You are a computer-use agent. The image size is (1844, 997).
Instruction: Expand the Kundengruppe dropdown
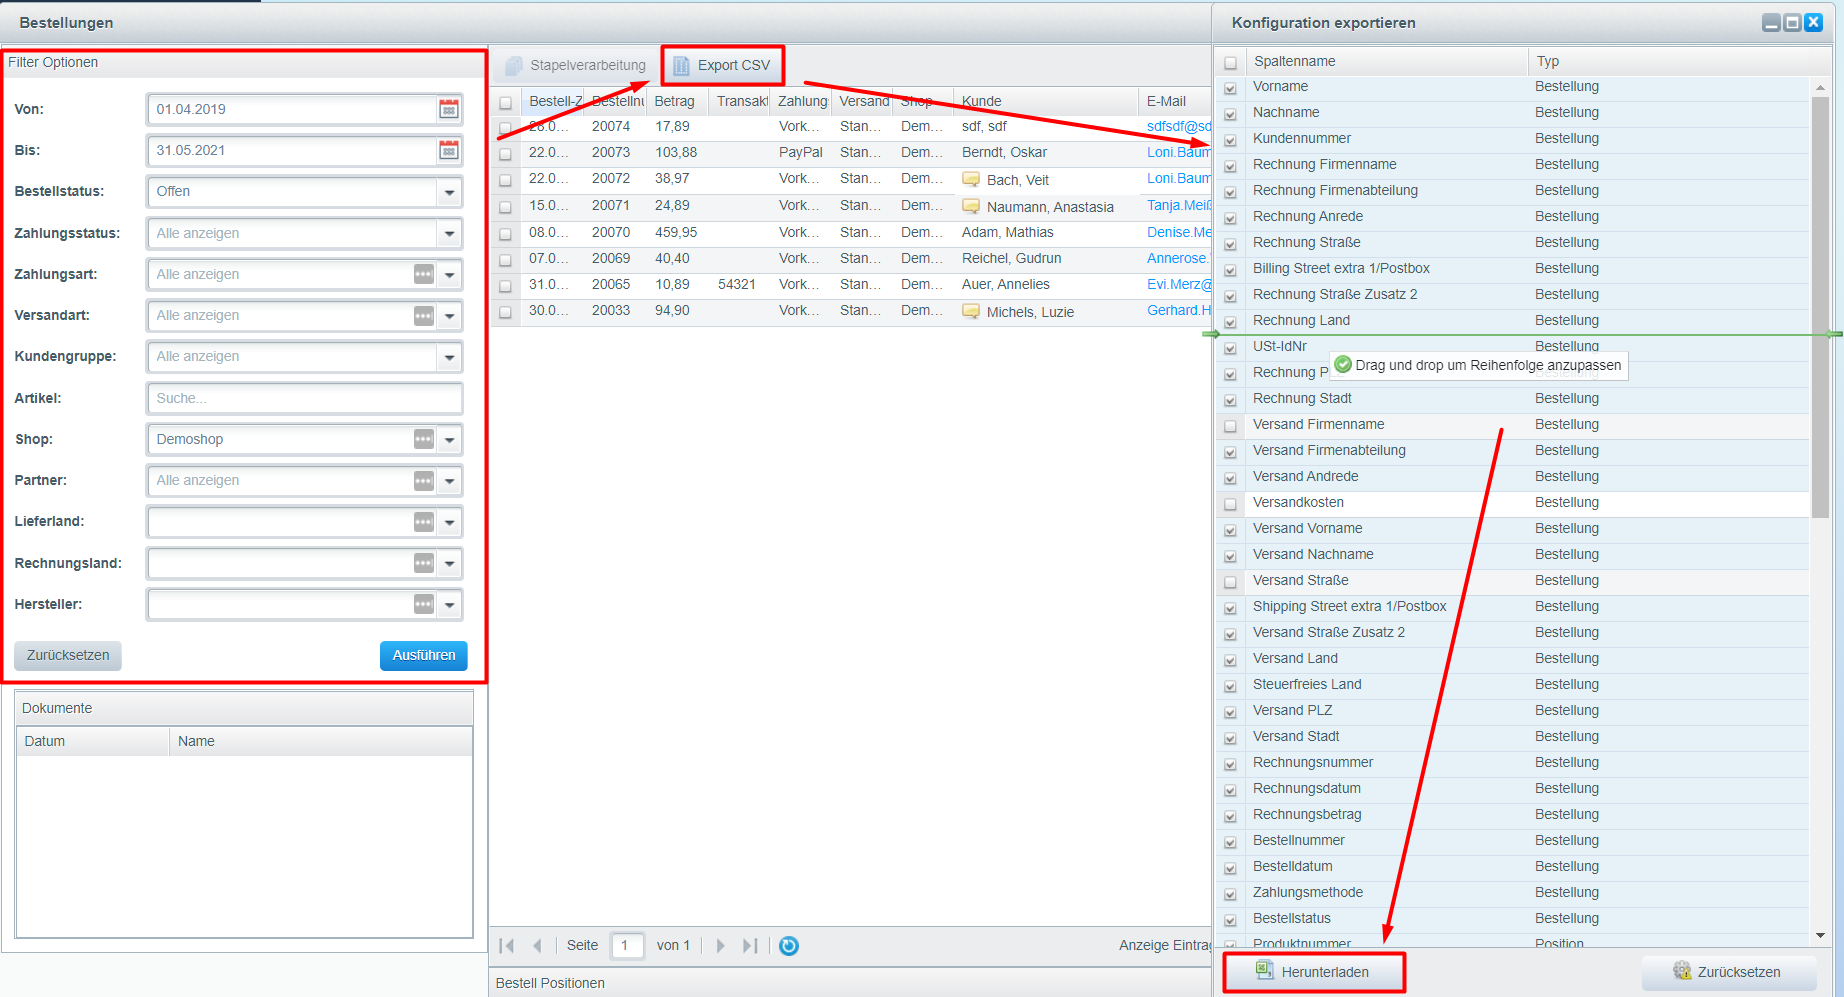click(x=449, y=356)
